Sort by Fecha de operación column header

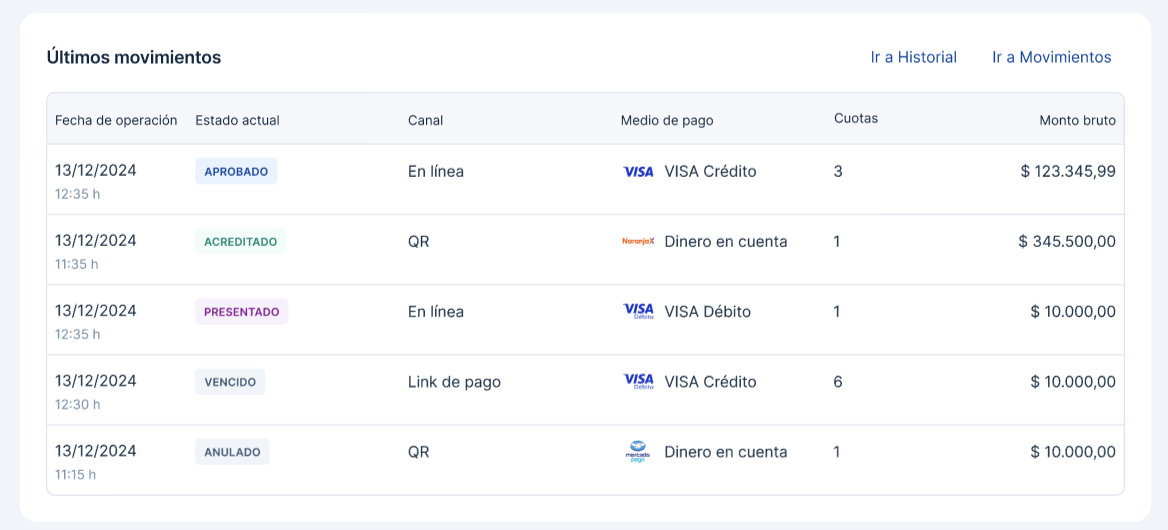pos(116,120)
